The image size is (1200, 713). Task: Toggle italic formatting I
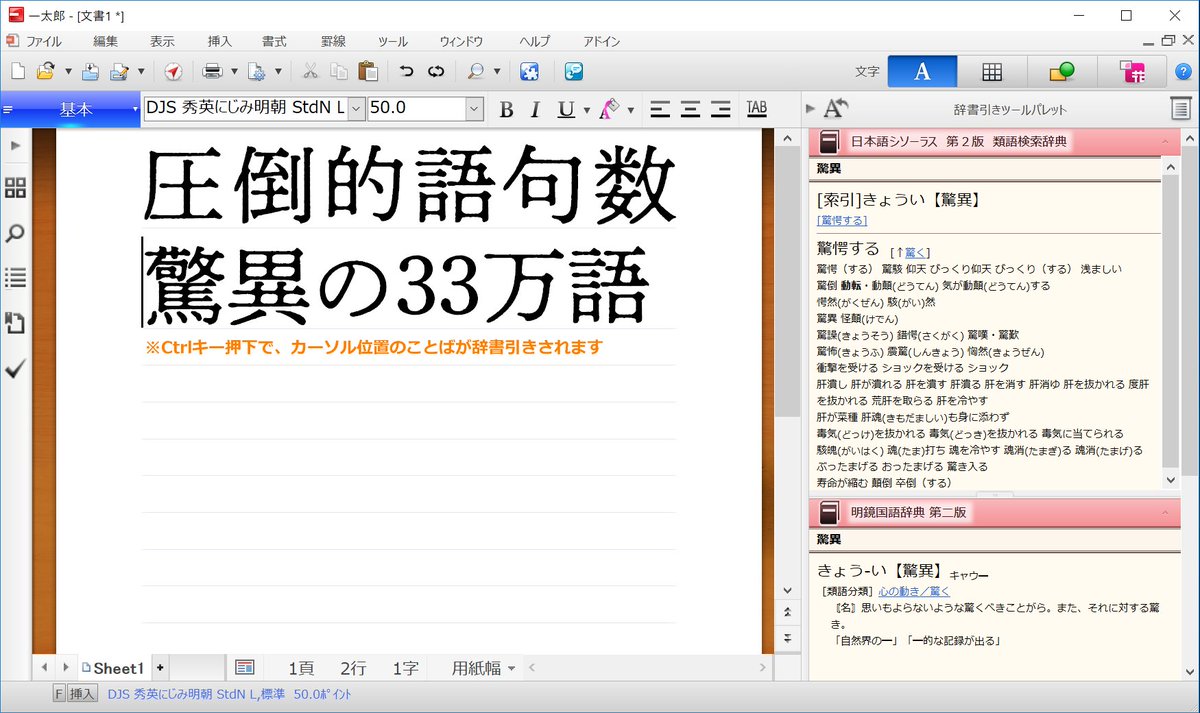tap(535, 109)
